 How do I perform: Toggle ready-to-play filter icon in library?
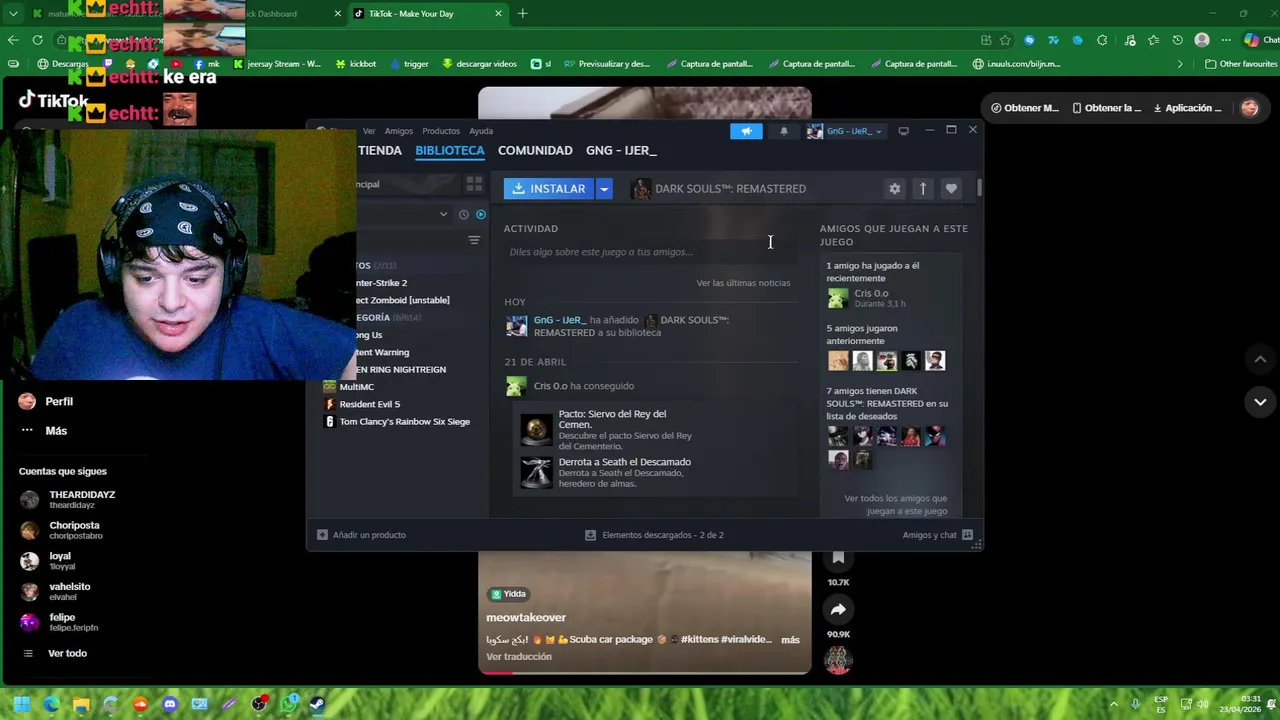(481, 214)
